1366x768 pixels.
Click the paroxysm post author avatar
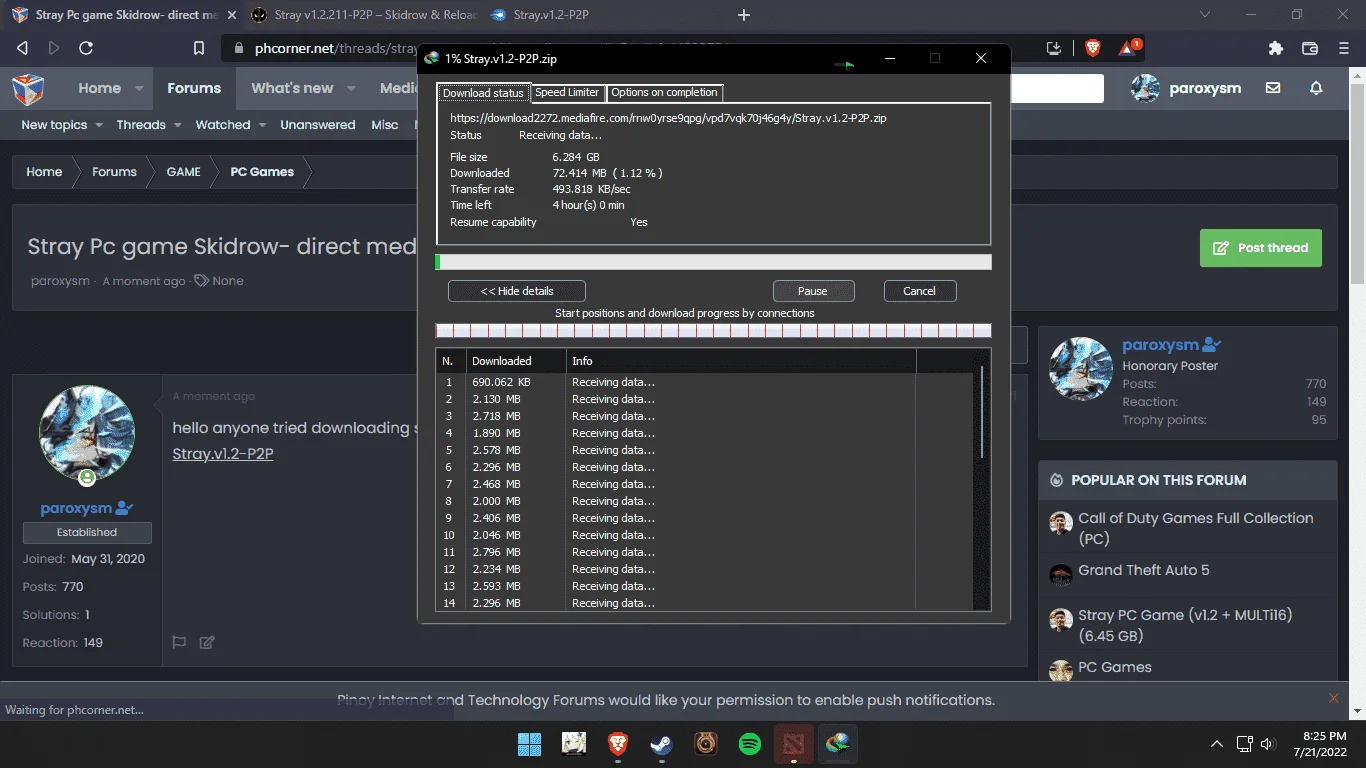point(87,434)
